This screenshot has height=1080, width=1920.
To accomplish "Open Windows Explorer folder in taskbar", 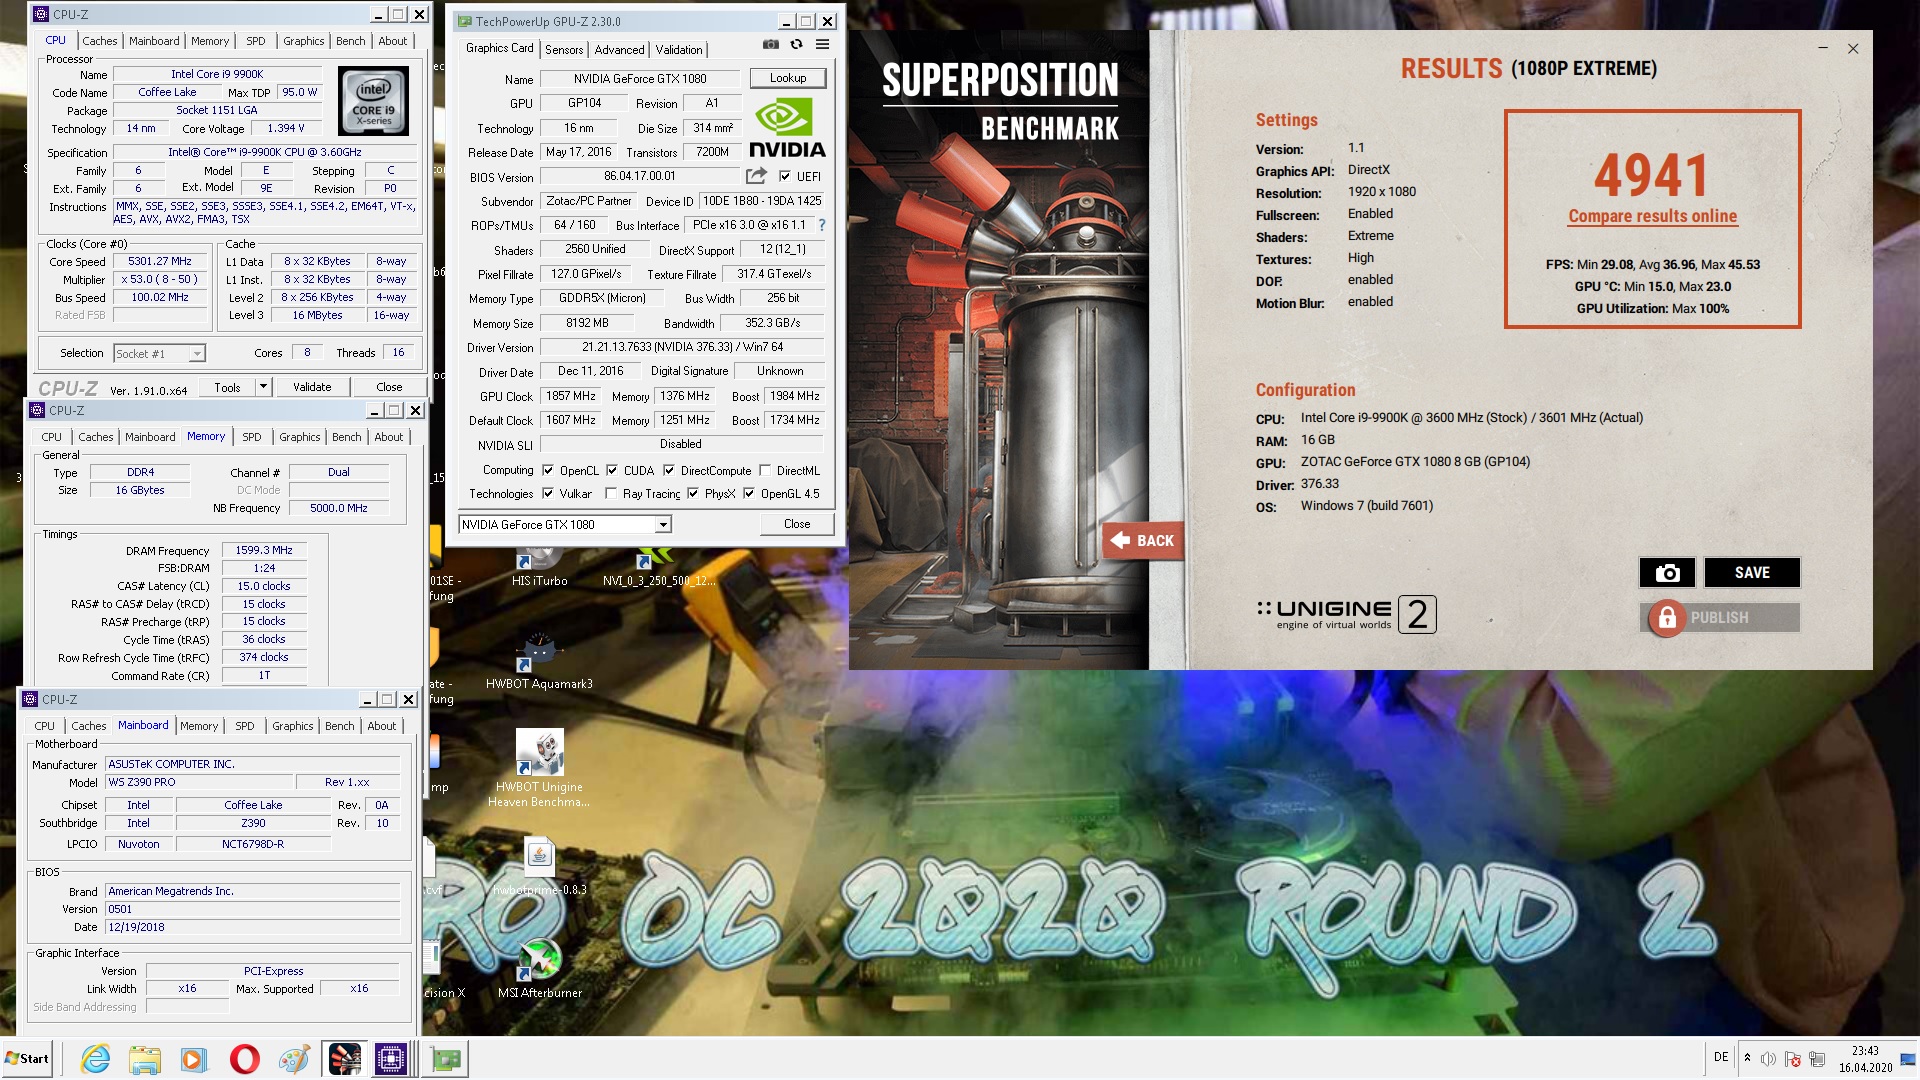I will pyautogui.click(x=145, y=1059).
